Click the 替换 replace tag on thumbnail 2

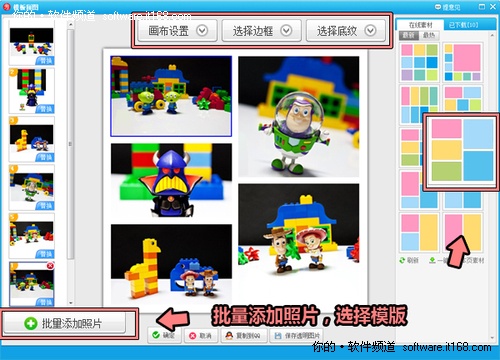coord(46,109)
